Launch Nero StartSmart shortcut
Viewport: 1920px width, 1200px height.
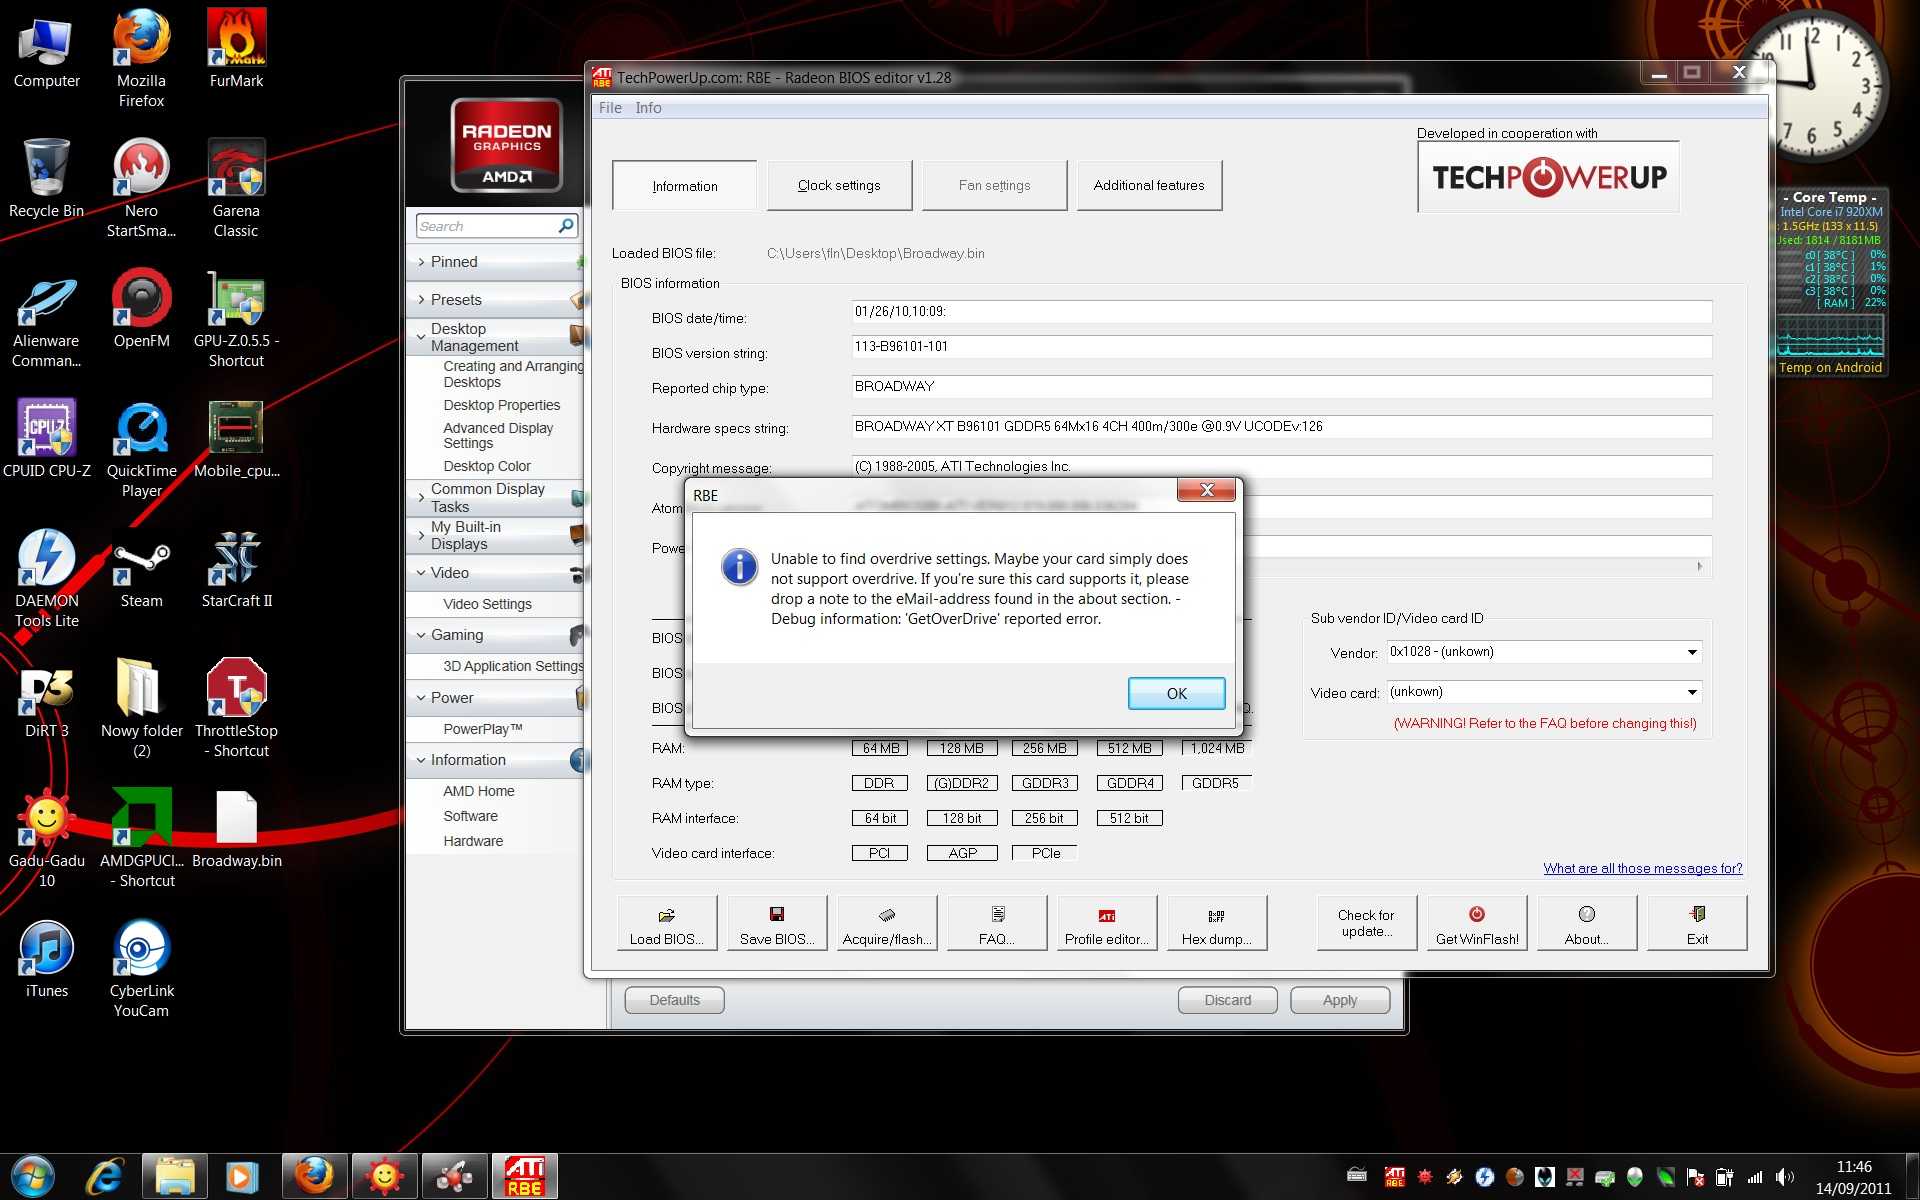click(141, 188)
